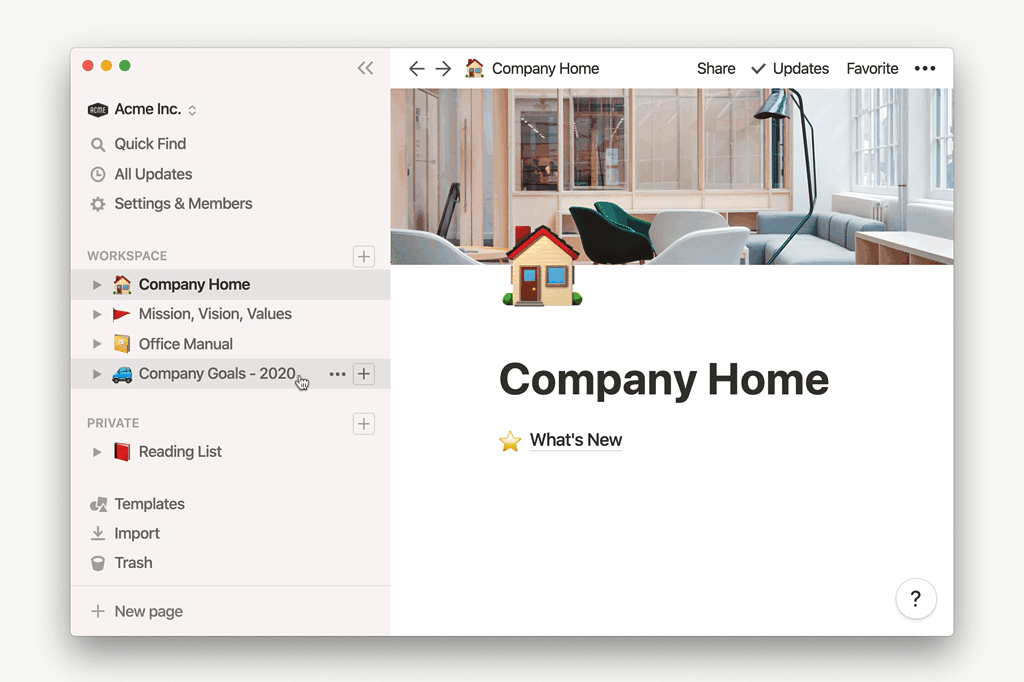Click the Acme Inc. workspace name

[x=148, y=109]
